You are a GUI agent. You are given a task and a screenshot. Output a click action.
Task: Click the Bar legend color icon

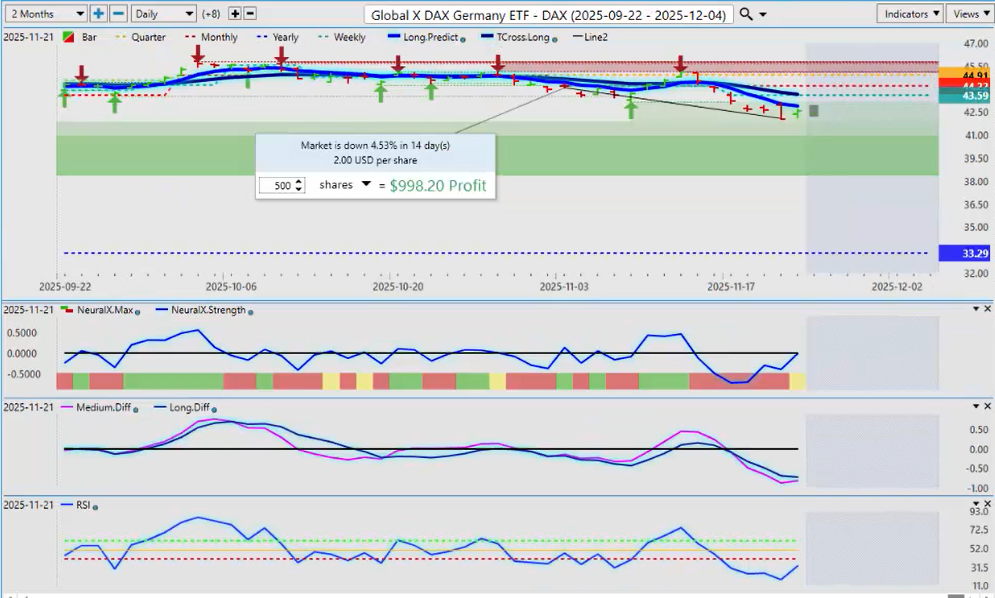click(x=68, y=37)
